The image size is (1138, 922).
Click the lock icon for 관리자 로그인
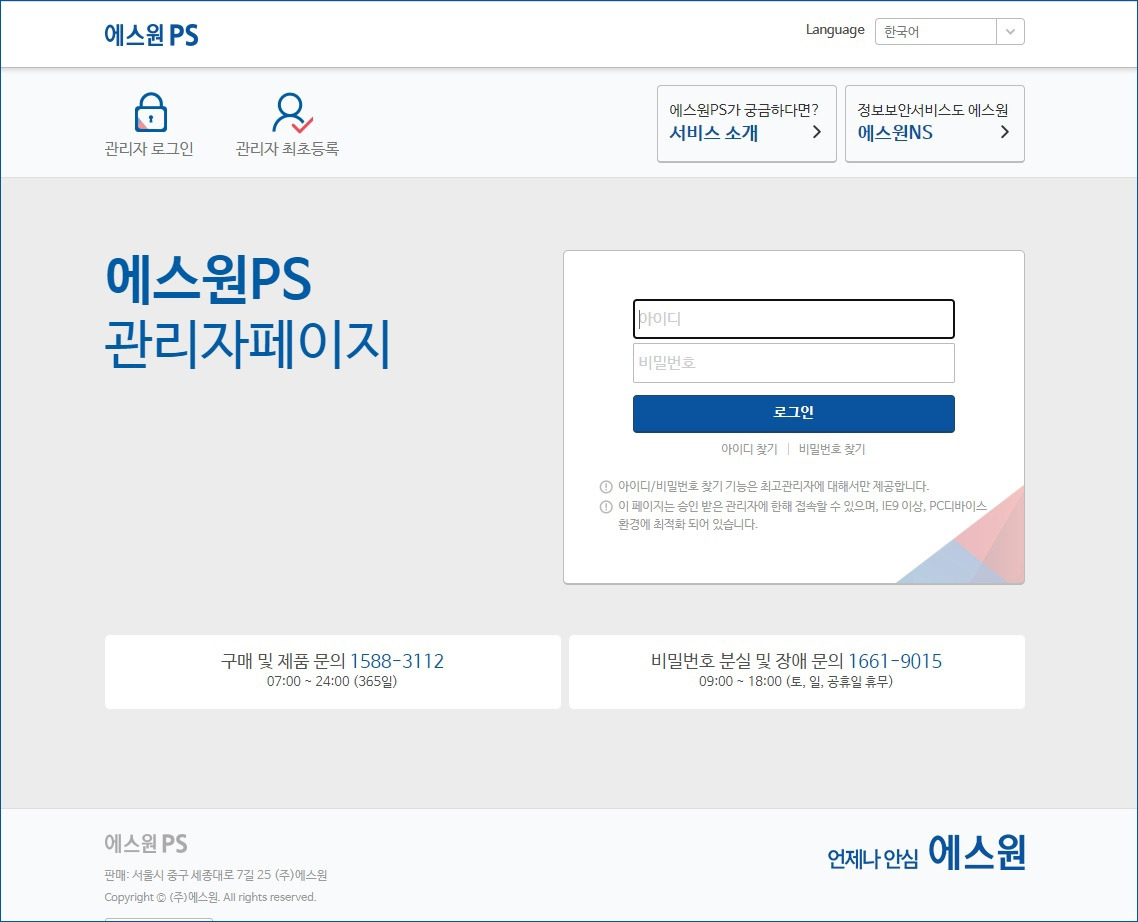[x=150, y=113]
